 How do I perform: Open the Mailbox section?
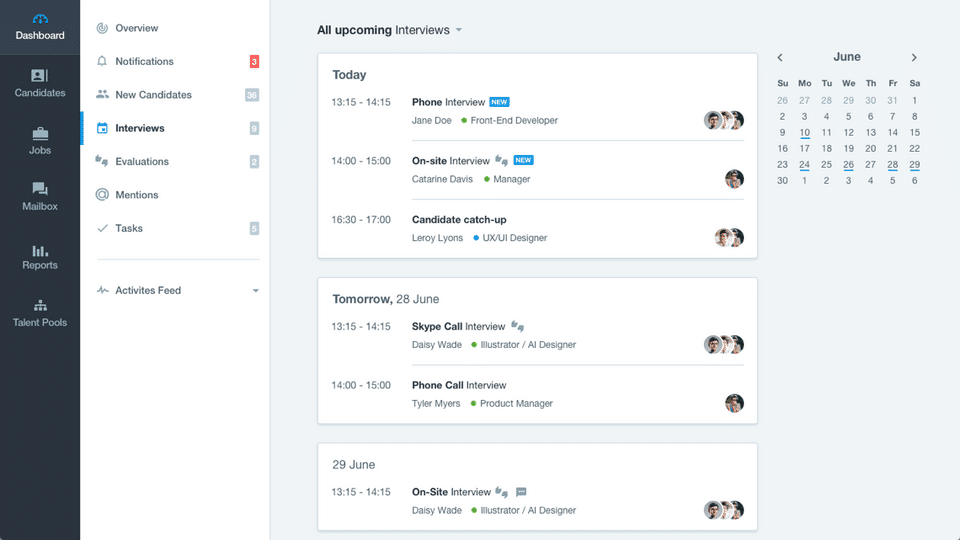coord(40,197)
